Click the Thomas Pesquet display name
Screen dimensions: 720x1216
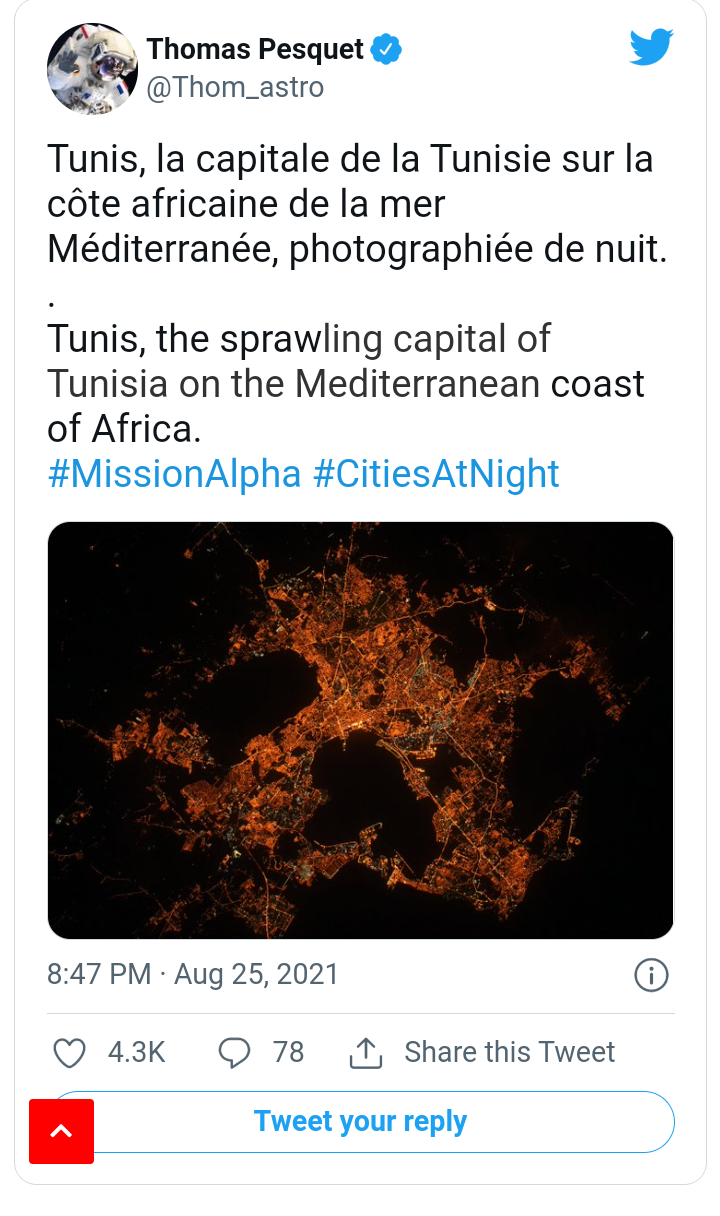tap(255, 48)
